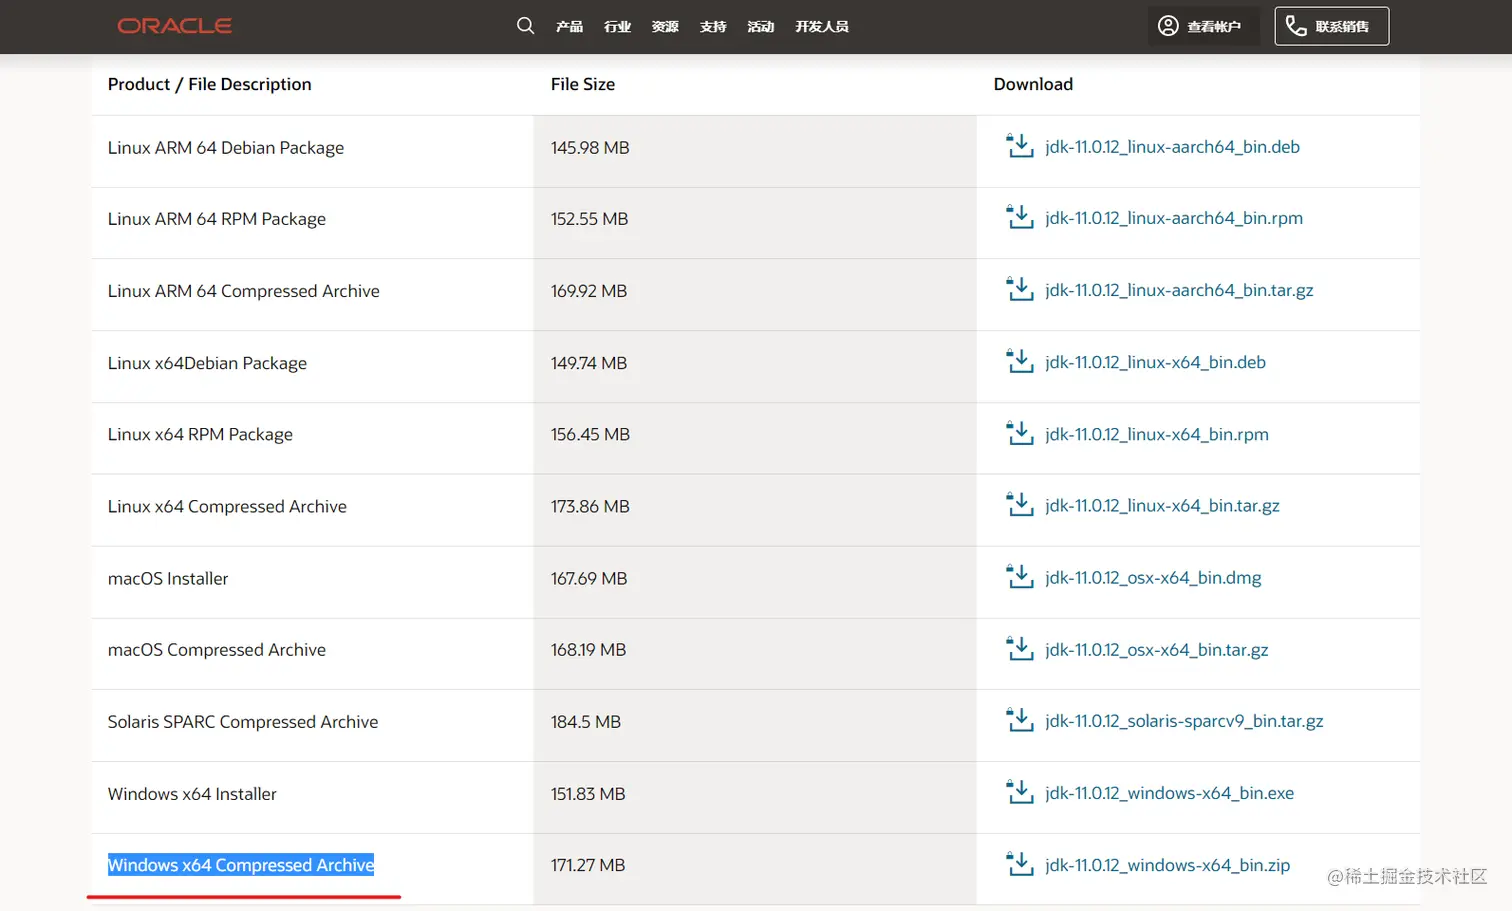Click the search magnifier icon in header
This screenshot has width=1512, height=911.
click(525, 26)
